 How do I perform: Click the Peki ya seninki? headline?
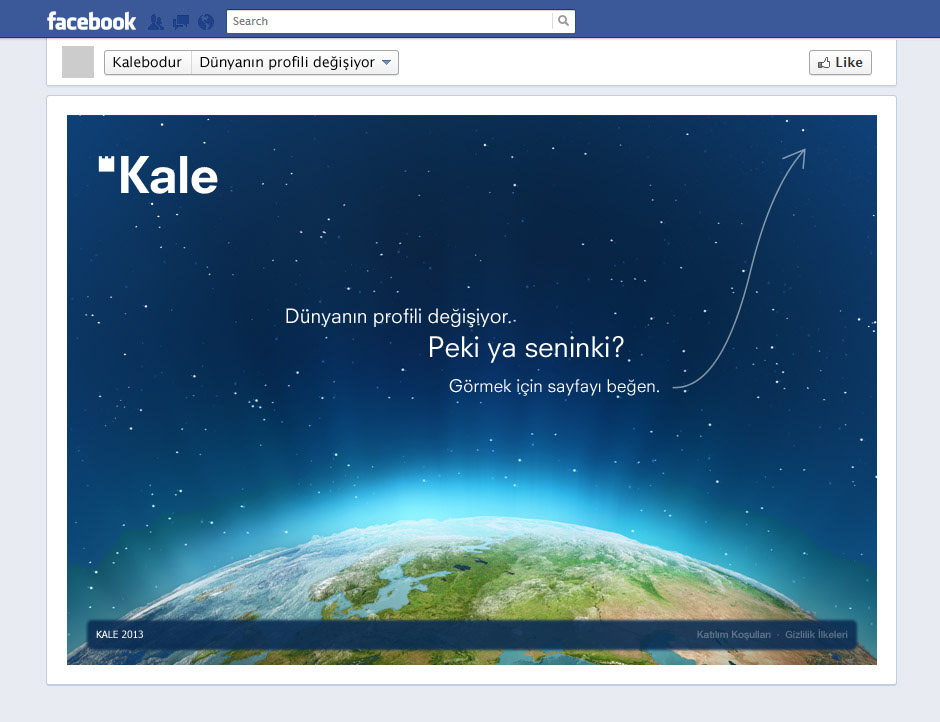click(x=526, y=347)
